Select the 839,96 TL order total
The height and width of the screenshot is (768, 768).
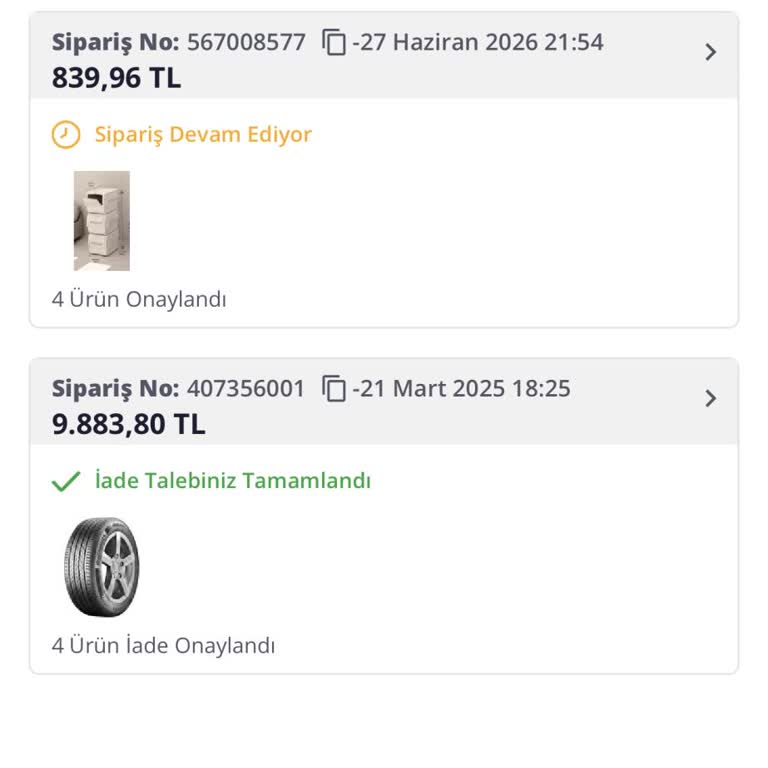[x=117, y=78]
